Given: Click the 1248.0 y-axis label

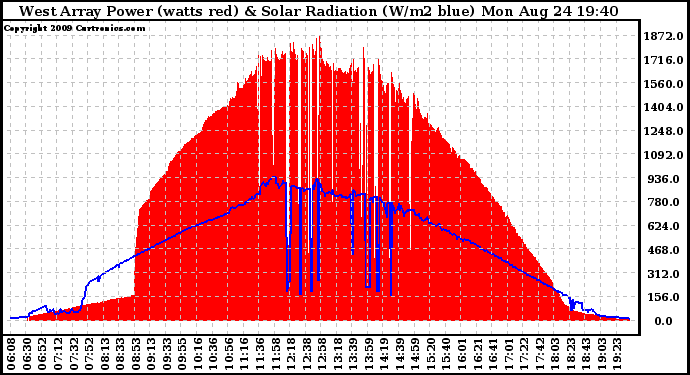Looking at the screenshot, I should pos(663,131).
